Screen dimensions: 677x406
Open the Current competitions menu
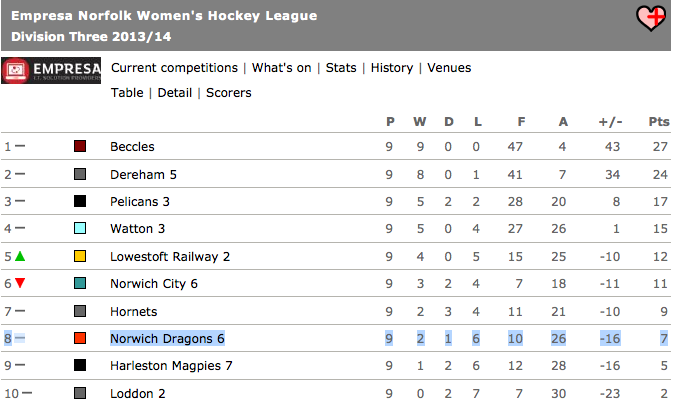coord(174,68)
